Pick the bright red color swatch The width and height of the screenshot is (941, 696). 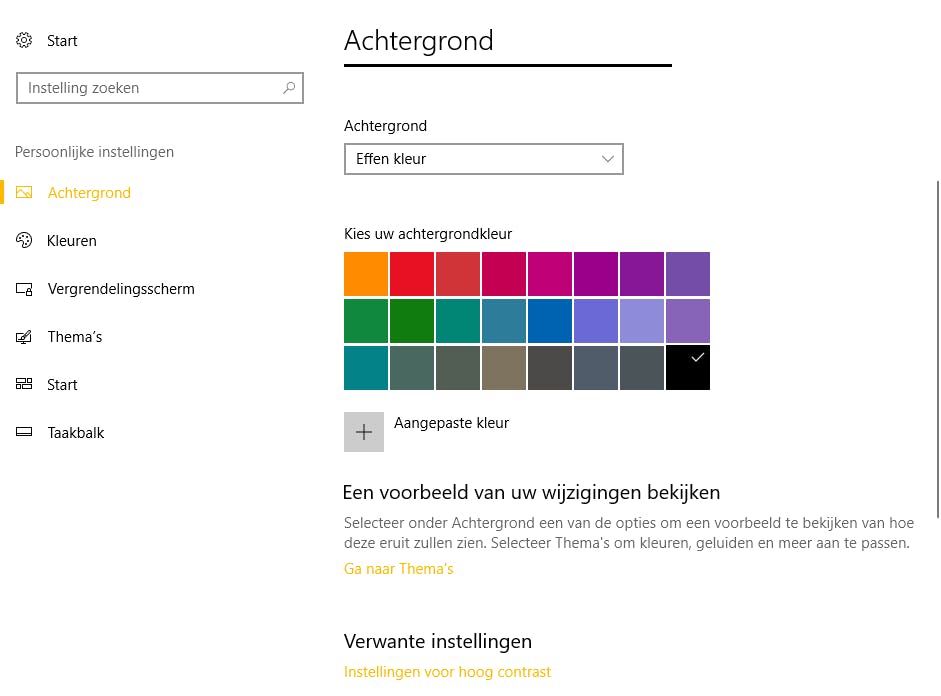412,274
